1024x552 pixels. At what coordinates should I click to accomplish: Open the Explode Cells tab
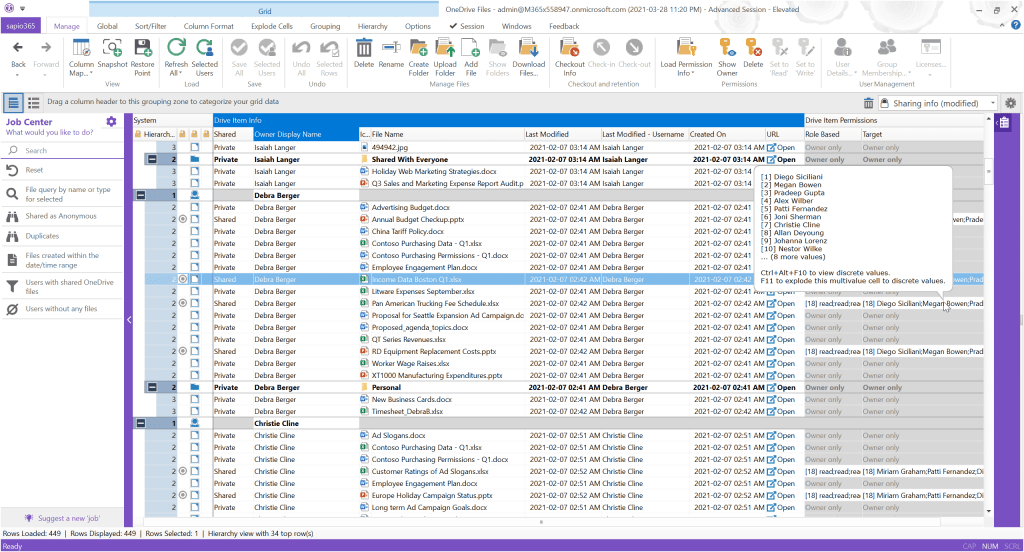click(x=272, y=26)
